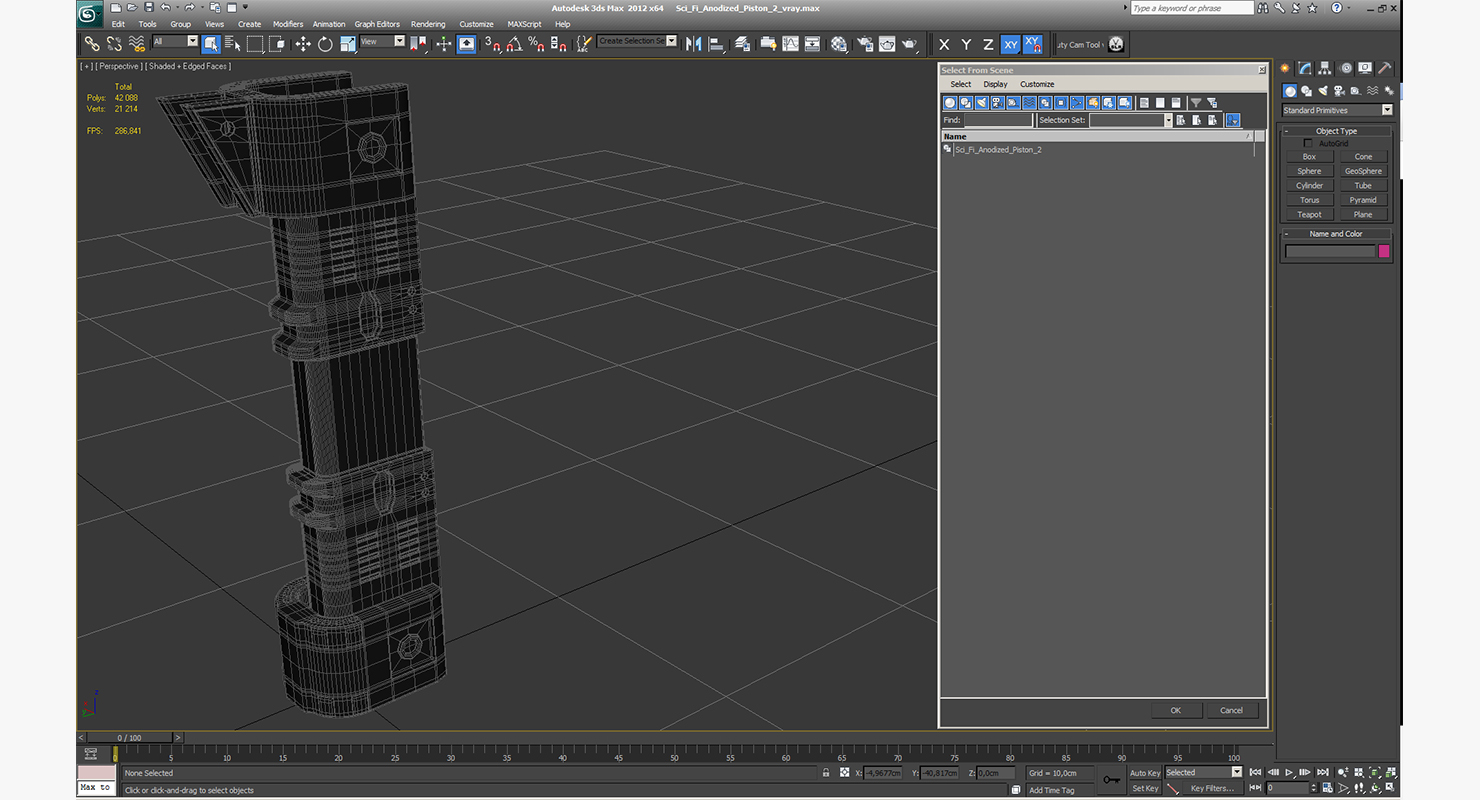Viewport: 1480px width, 800px height.
Task: Click the funnel filter icon in Select From Scene
Action: (1195, 103)
